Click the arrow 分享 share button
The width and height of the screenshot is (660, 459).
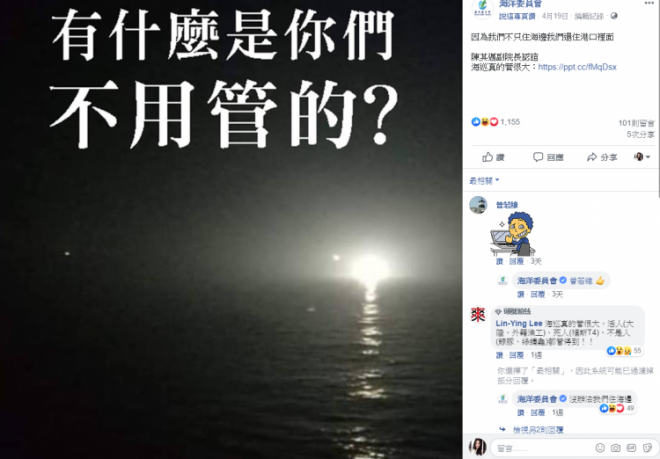tap(602, 157)
